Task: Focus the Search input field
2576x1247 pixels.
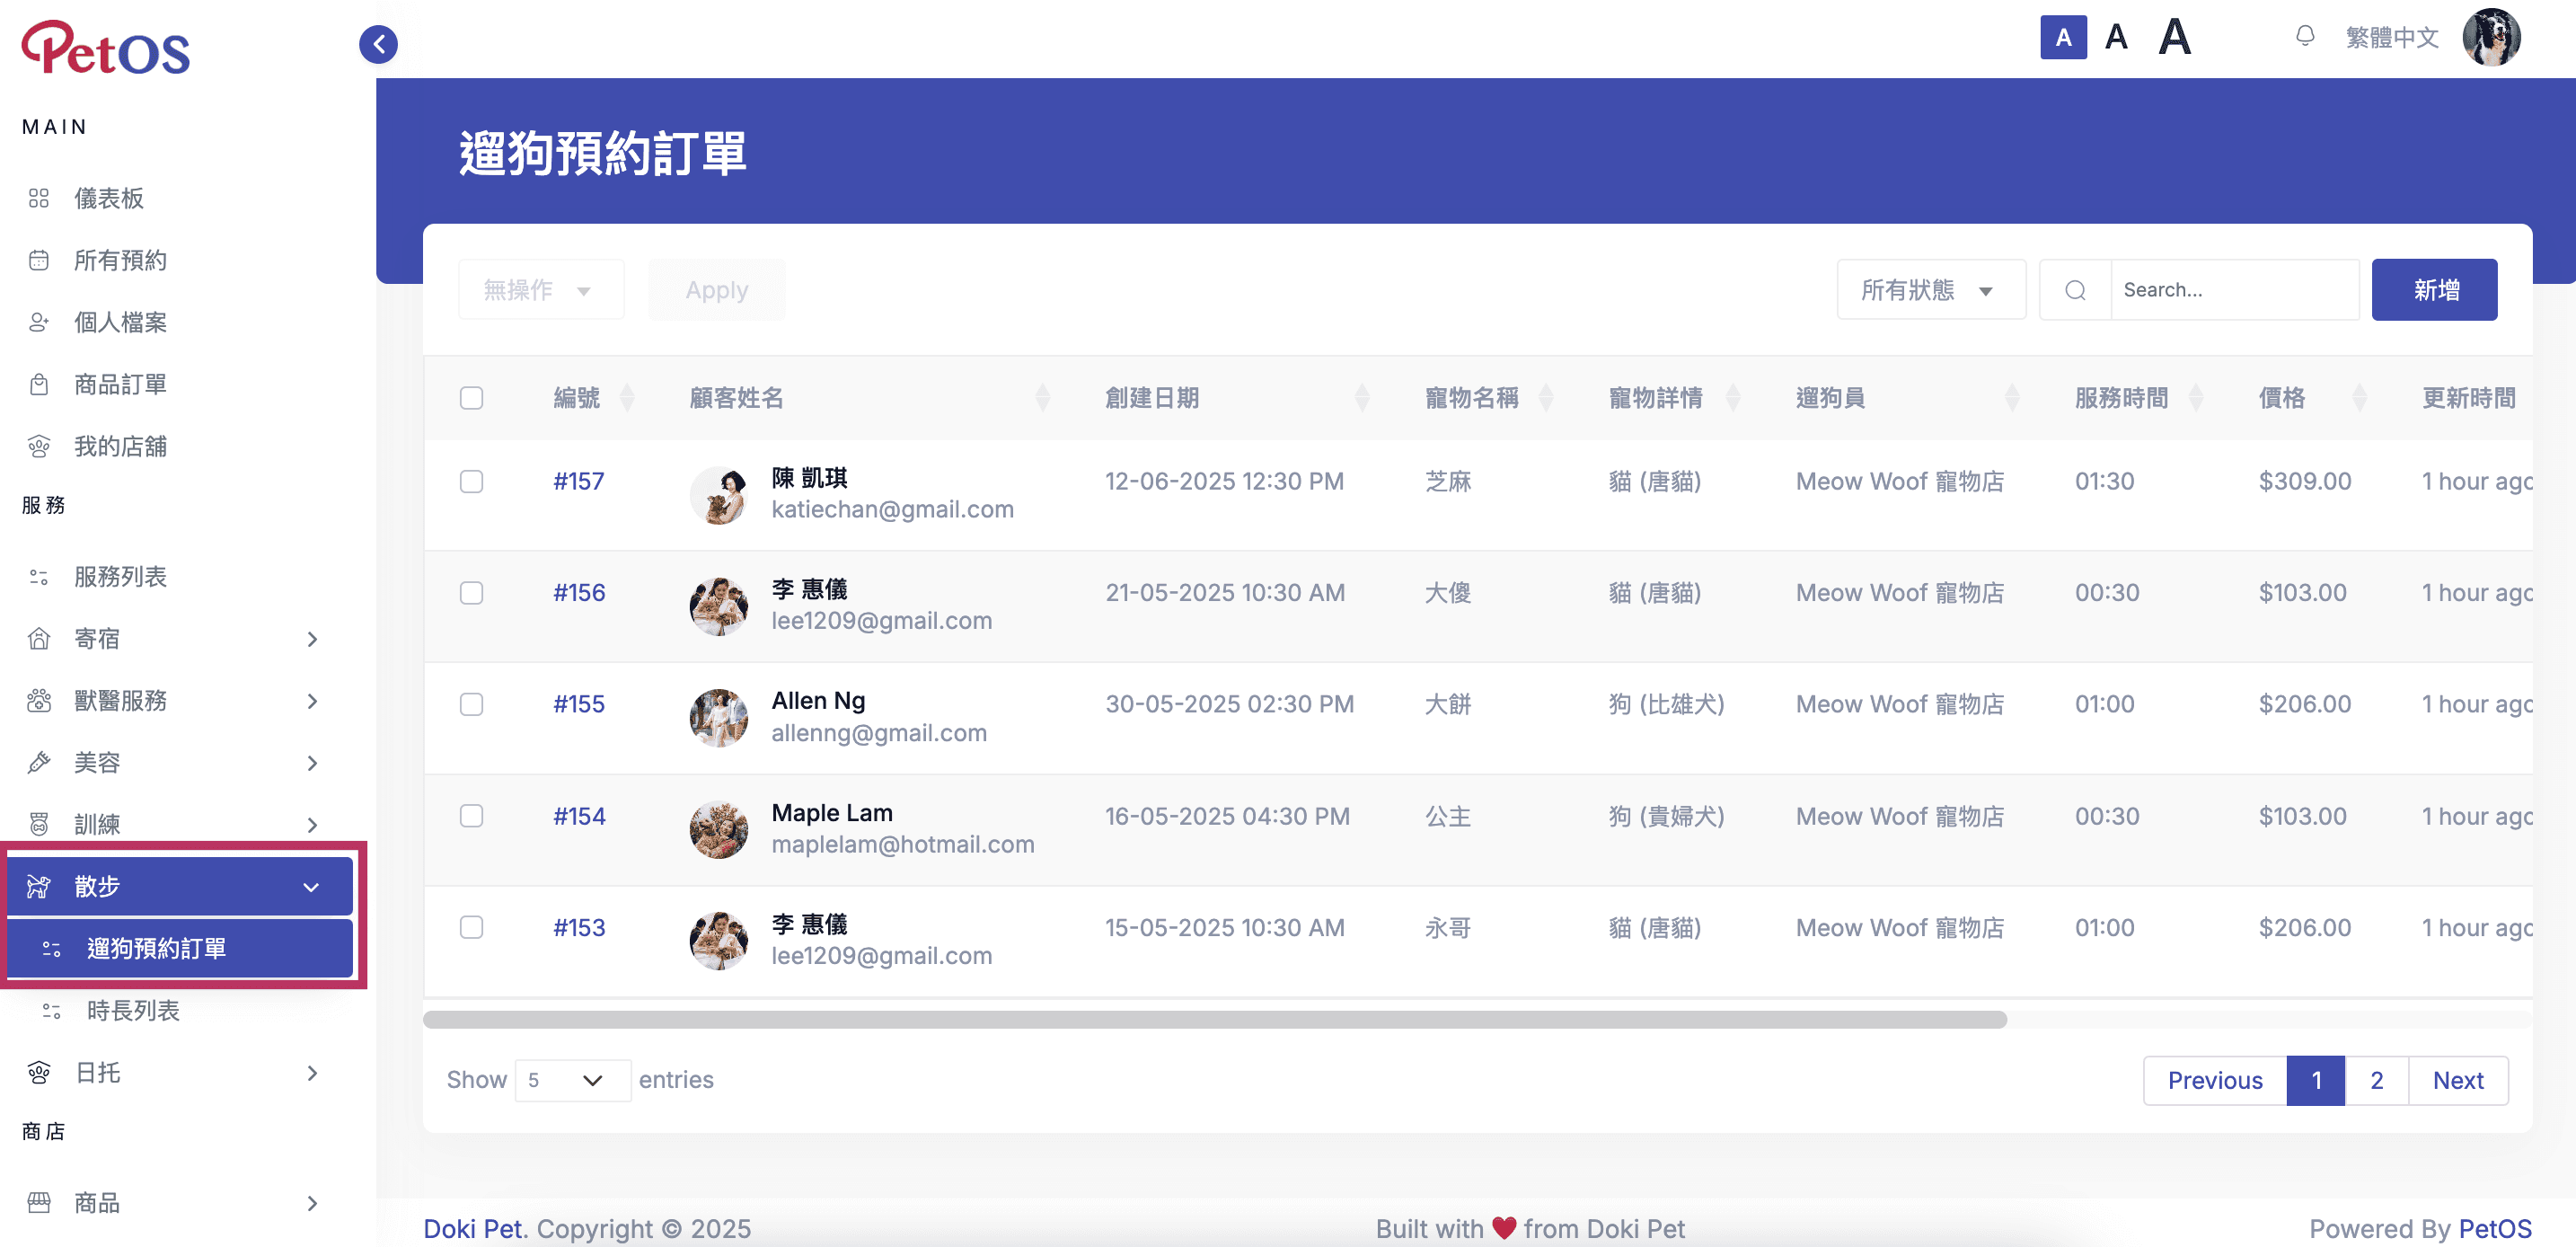Action: 2235,290
